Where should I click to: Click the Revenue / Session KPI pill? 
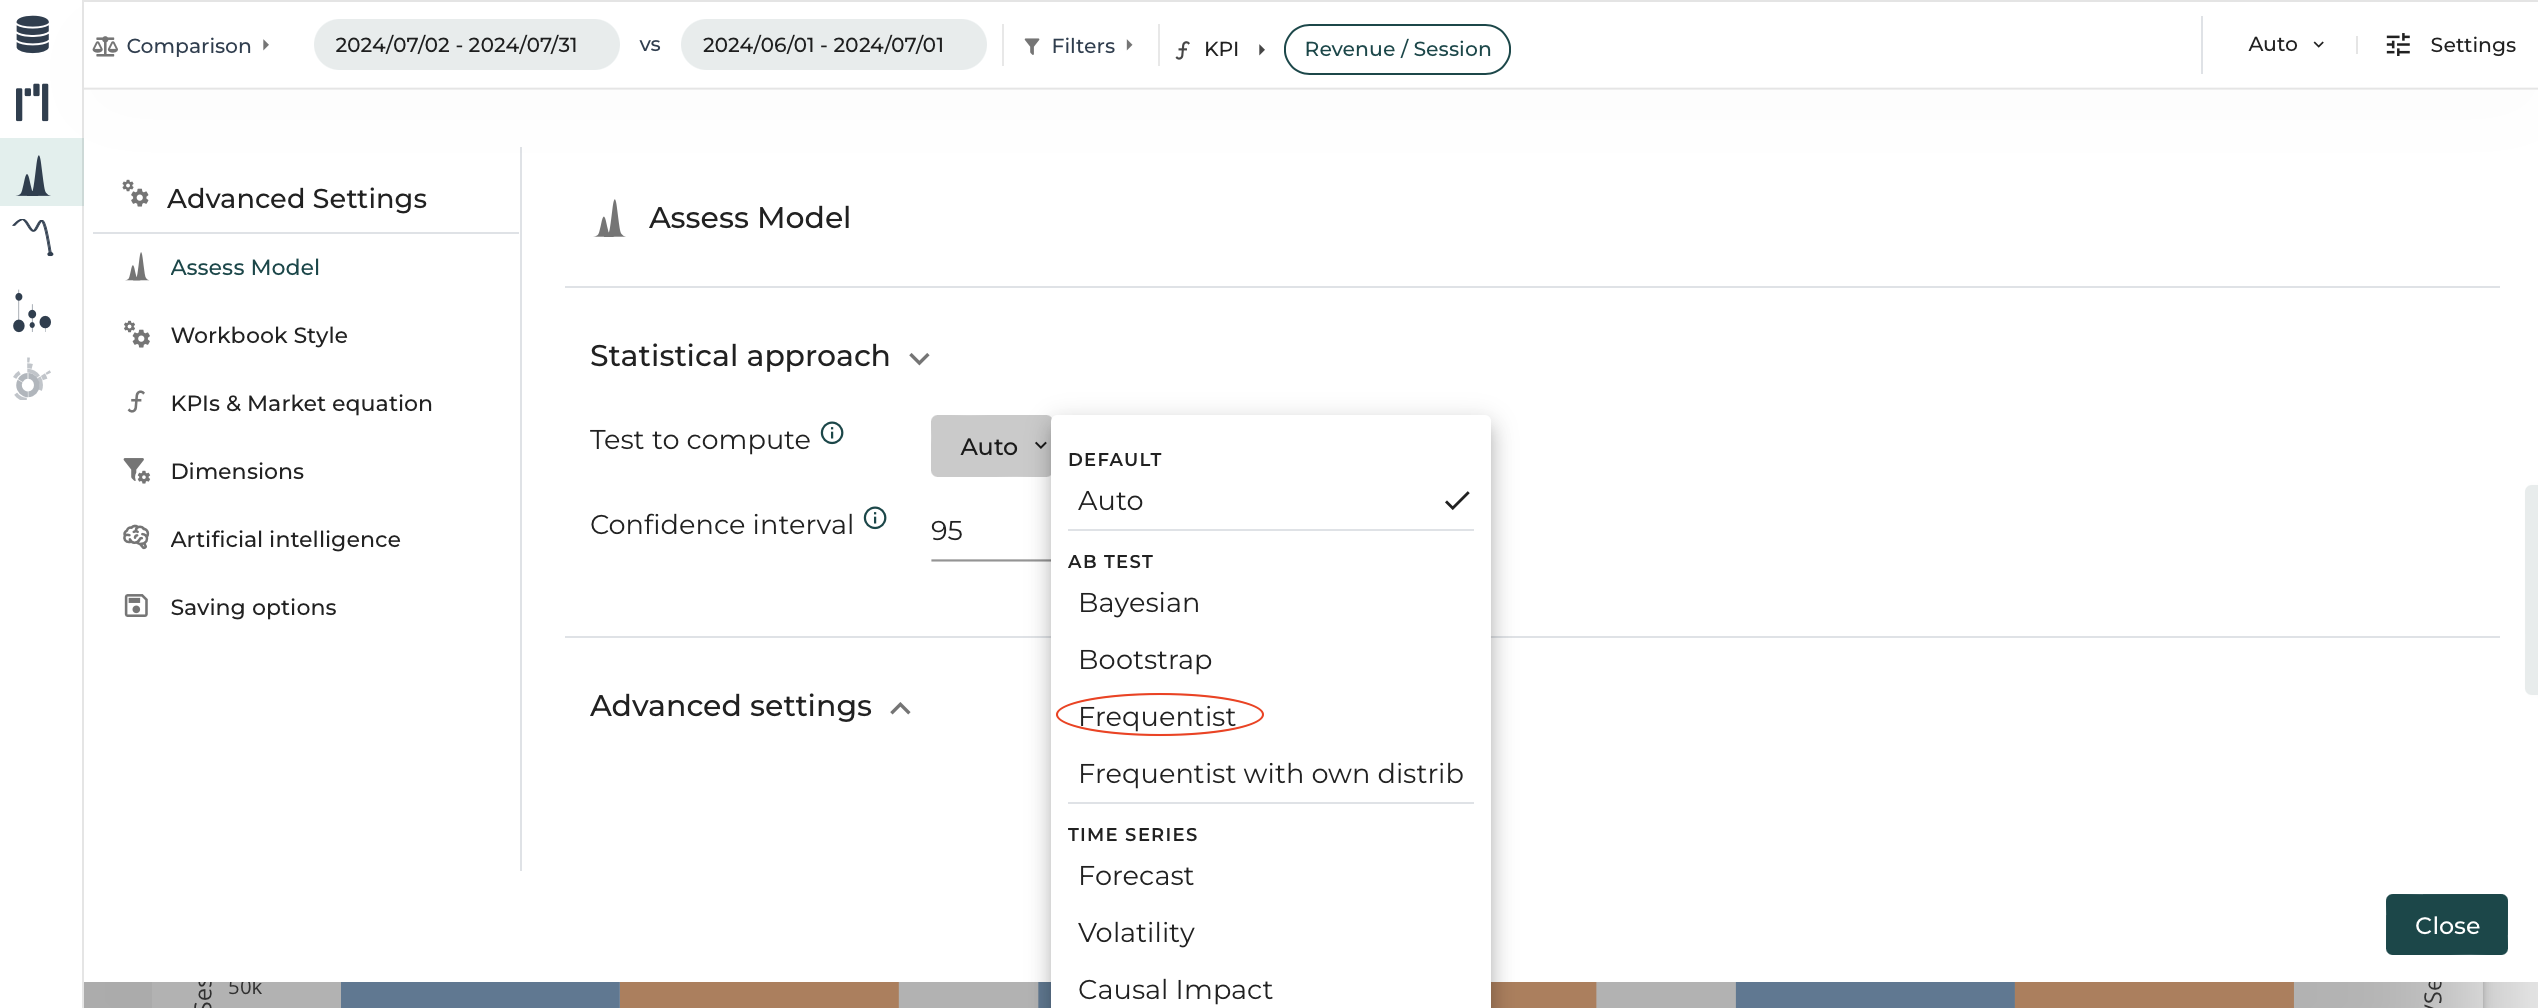click(x=1397, y=49)
